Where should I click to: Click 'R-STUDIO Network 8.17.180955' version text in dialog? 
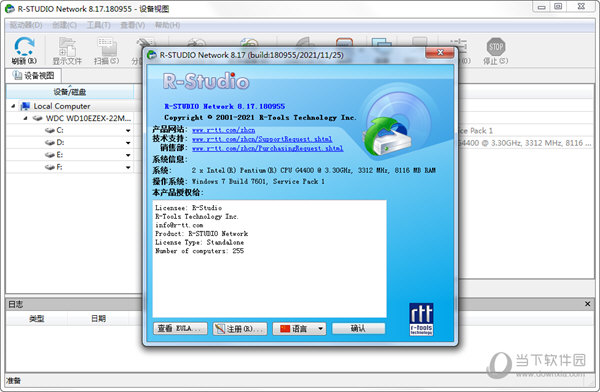pos(225,106)
